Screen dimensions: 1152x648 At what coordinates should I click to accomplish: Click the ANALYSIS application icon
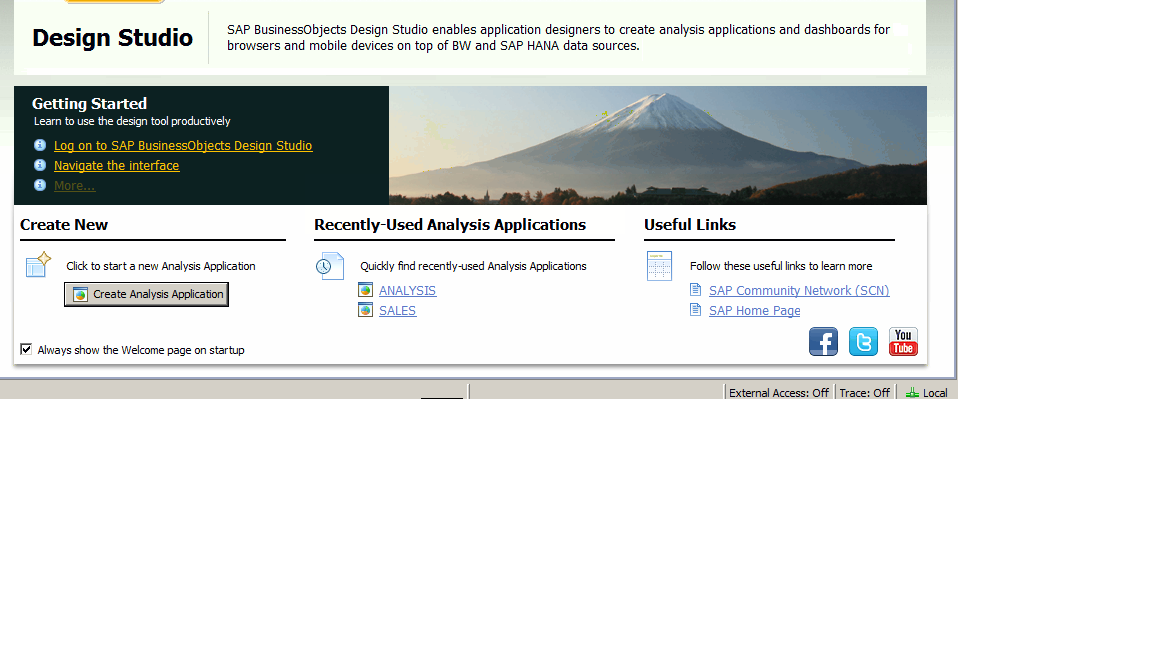(365, 290)
